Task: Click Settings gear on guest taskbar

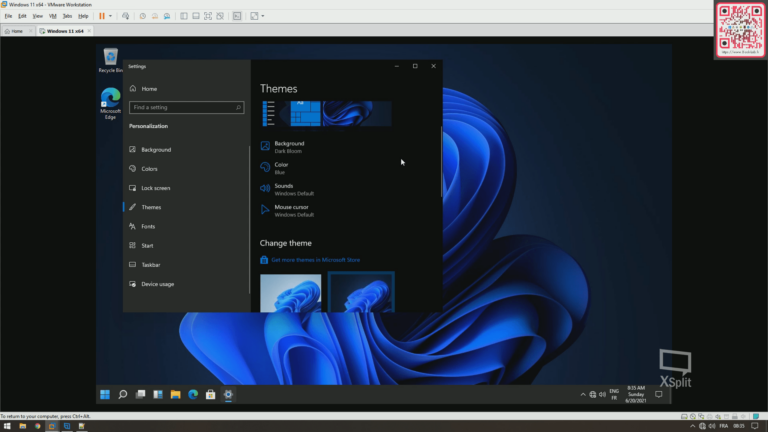Action: 228,394
